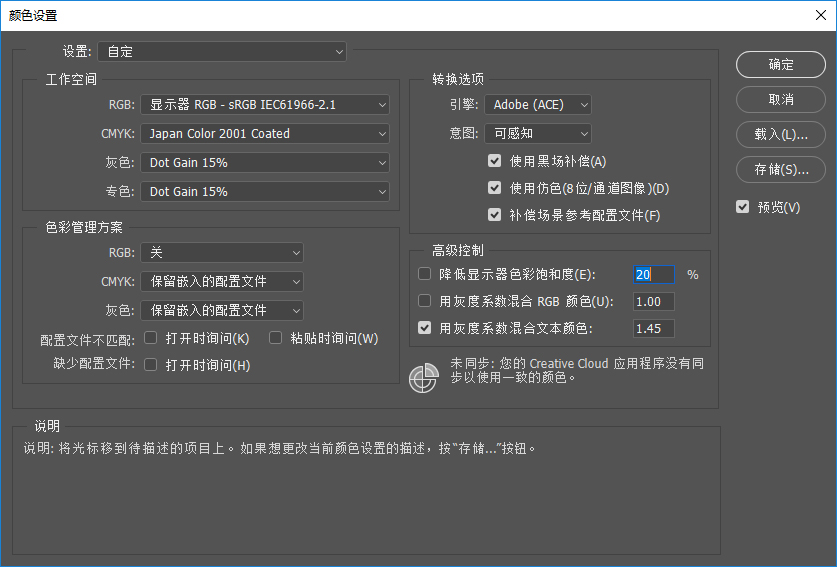Image resolution: width=837 pixels, height=567 pixels.
Task: Open the 灰色 color management policy dropdown
Action: [x=222, y=310]
